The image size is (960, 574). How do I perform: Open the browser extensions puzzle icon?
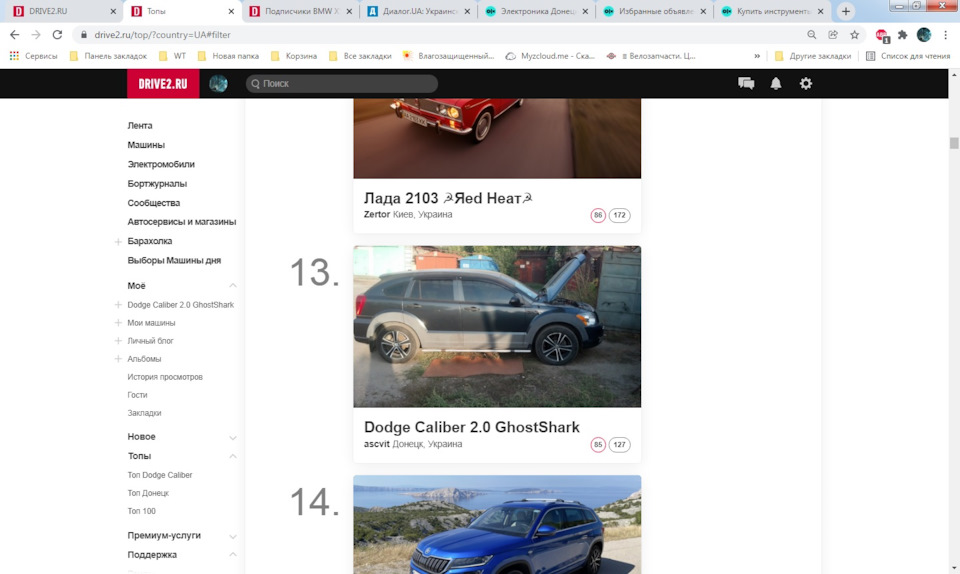902,35
